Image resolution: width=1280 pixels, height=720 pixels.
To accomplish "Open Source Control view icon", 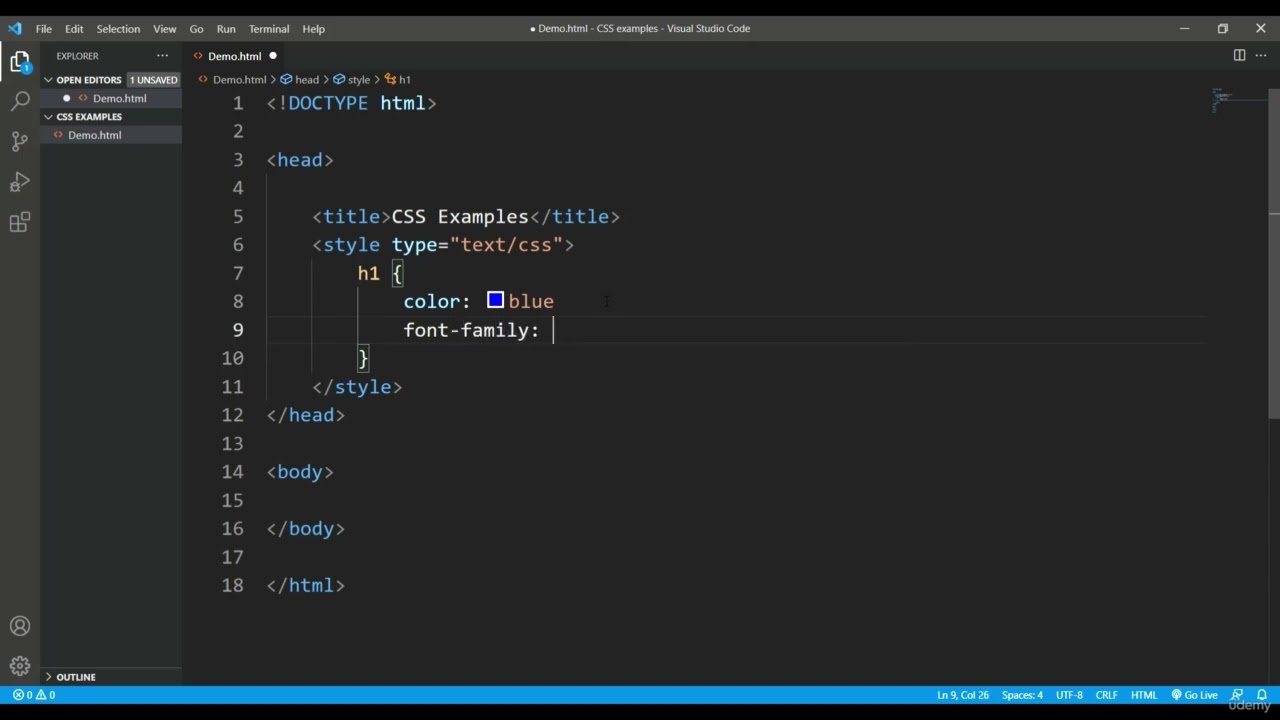I will point(20,141).
